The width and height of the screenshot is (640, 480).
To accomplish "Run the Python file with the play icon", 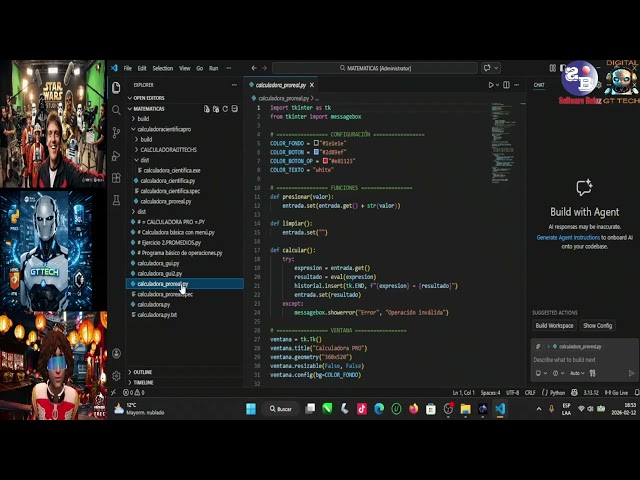I will 491,85.
